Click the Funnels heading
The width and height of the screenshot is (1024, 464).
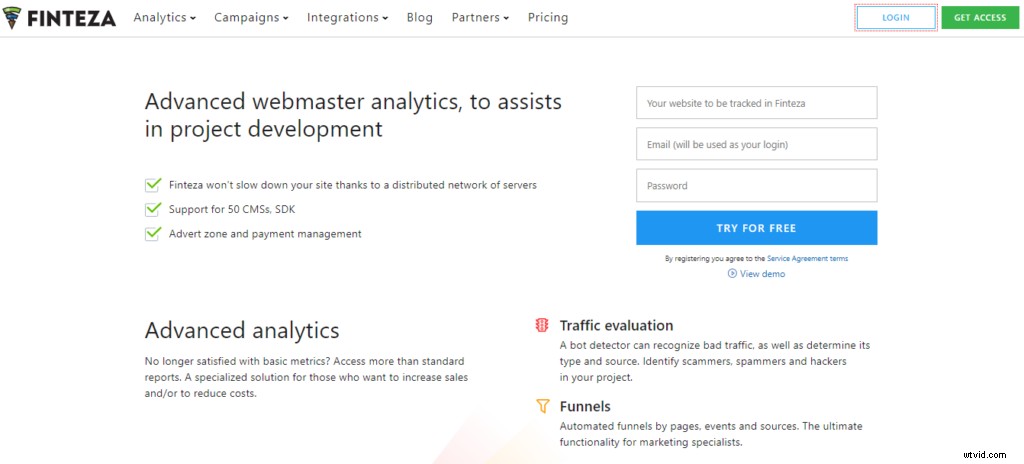(585, 406)
